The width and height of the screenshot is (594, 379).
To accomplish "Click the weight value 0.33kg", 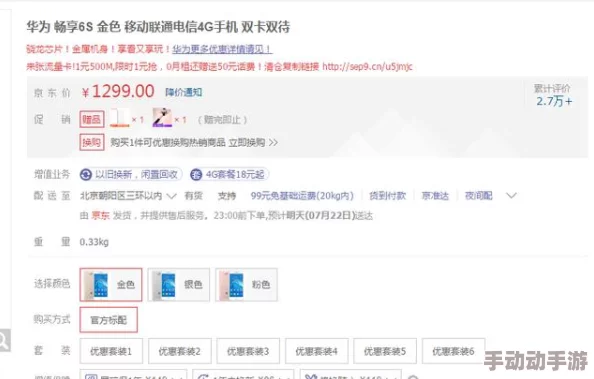I will pos(94,242).
